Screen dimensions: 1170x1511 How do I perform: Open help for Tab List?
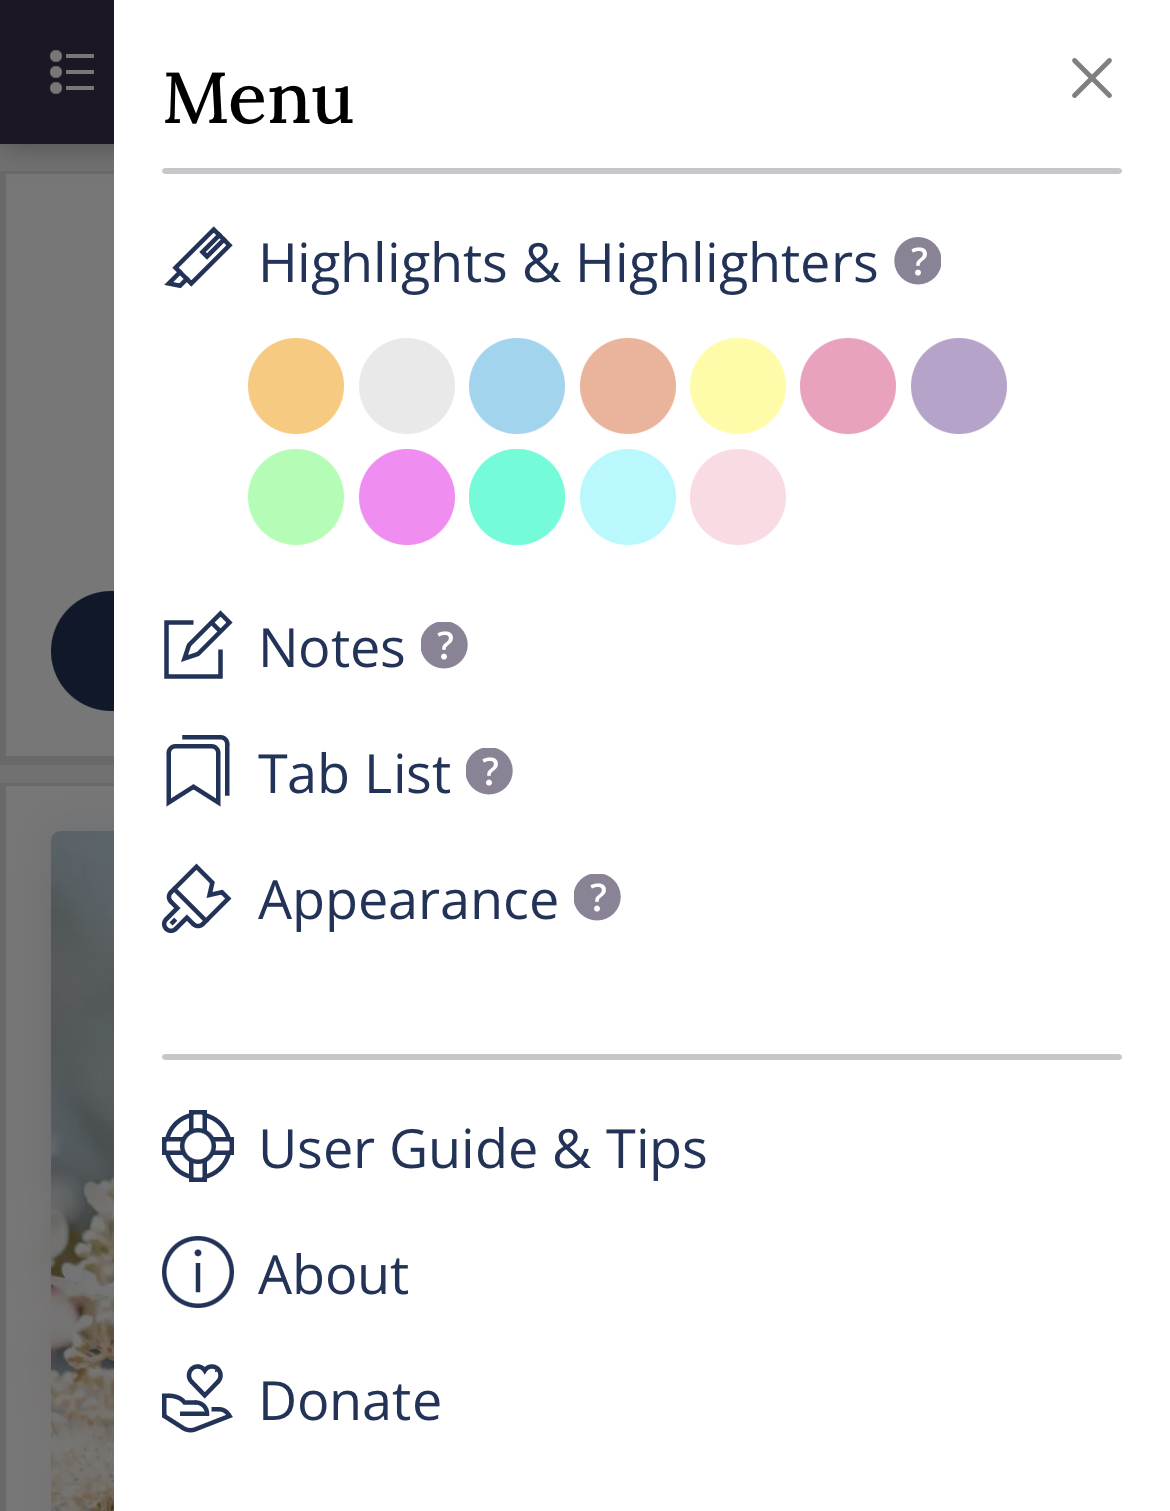click(489, 771)
